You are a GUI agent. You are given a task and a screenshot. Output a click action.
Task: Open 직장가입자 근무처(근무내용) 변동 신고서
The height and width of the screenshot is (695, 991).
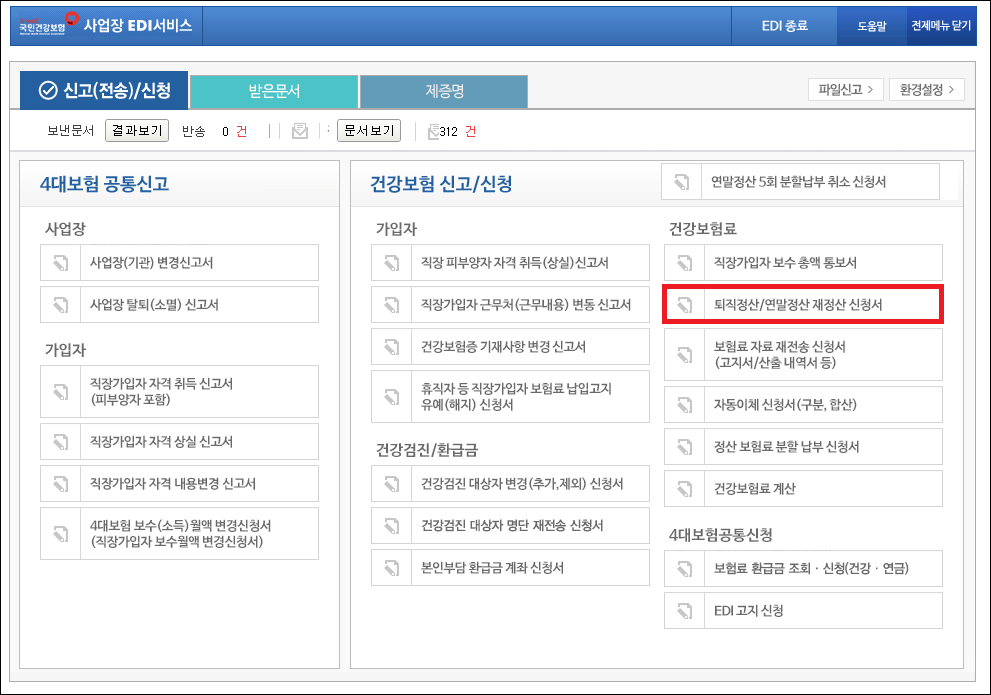click(511, 305)
